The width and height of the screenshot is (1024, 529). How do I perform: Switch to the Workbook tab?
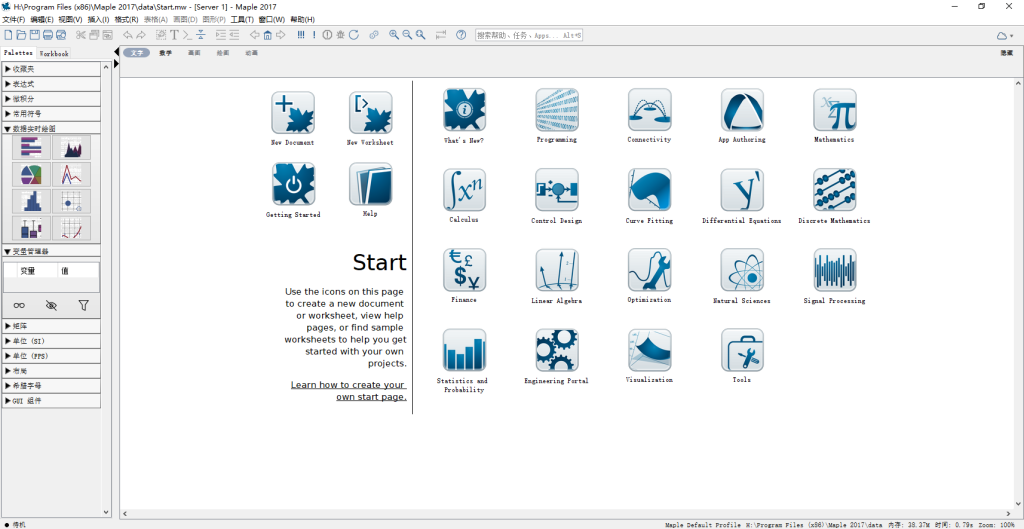(x=54, y=53)
